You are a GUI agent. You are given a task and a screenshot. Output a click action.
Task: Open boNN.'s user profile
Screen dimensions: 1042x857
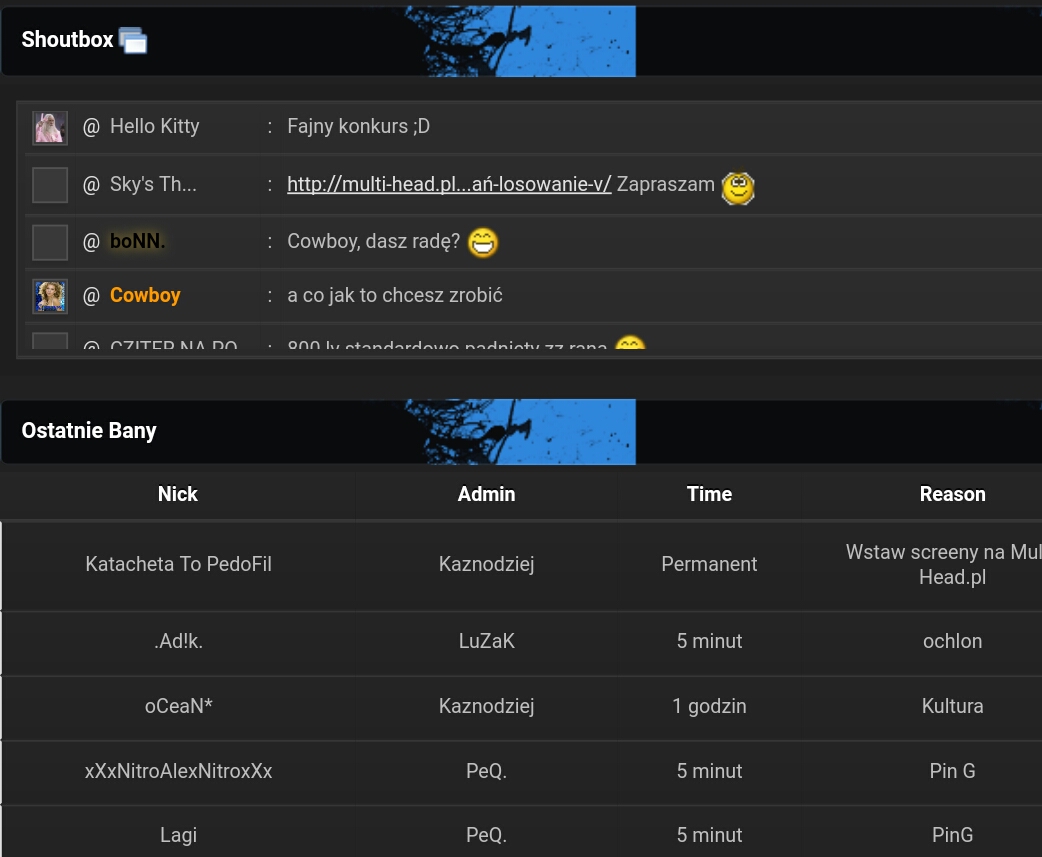pos(137,241)
